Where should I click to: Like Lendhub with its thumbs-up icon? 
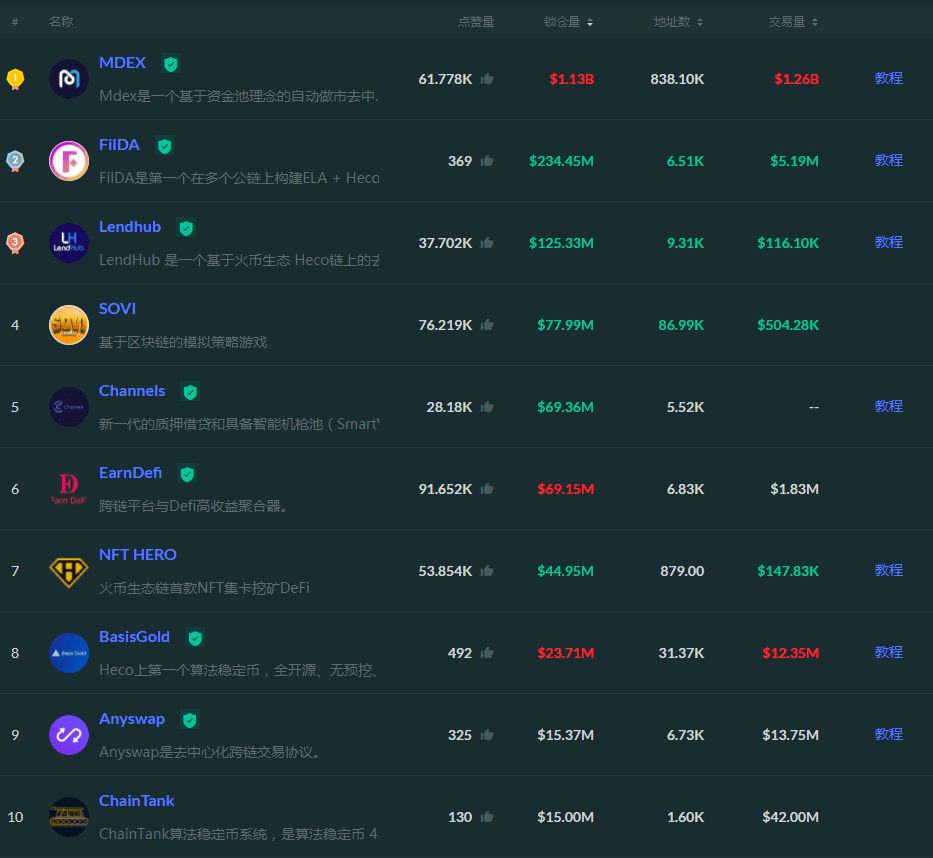tap(487, 243)
